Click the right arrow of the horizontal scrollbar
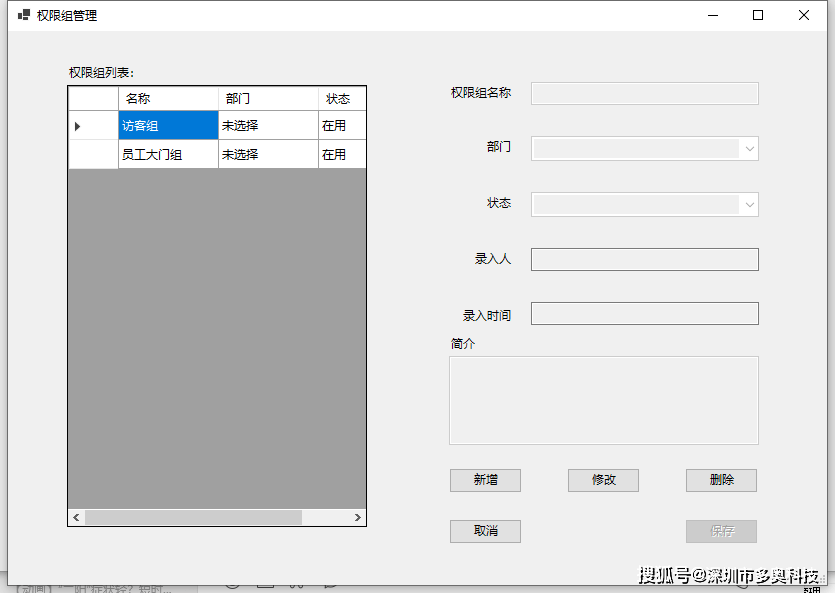This screenshot has height=593, width=835. (359, 517)
